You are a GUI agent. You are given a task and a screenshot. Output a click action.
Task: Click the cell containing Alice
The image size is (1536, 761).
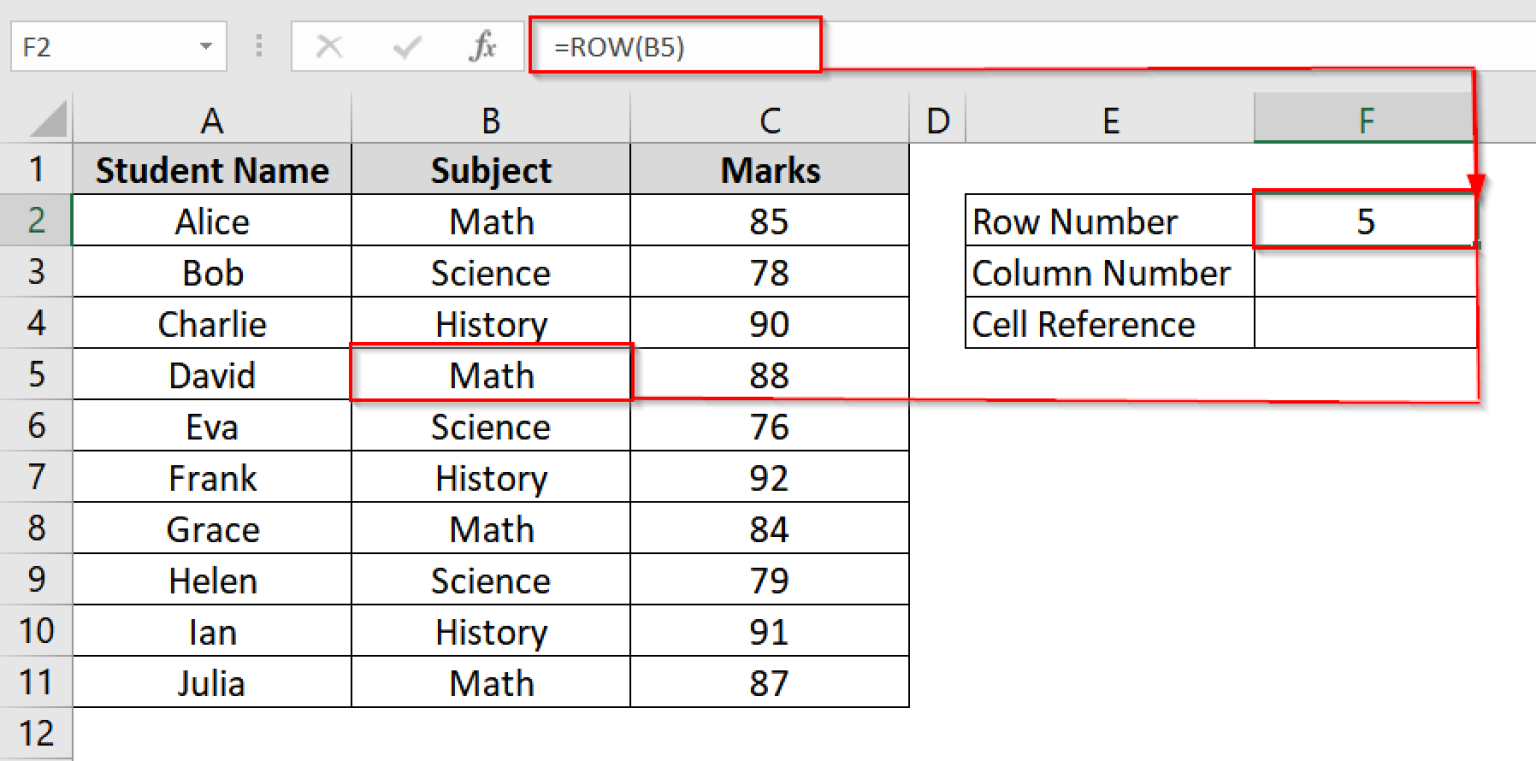click(211, 221)
